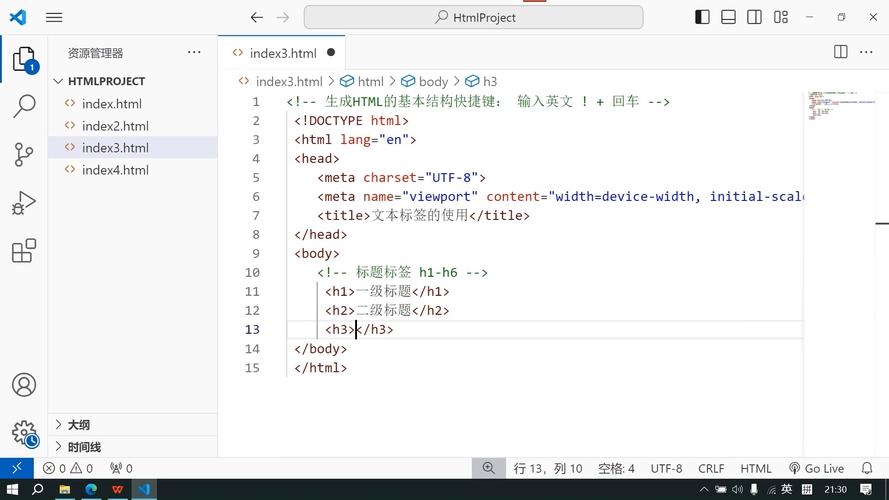889x500 pixels.
Task: Place cursor in 二级标题 h2 line
Action: pos(387,311)
